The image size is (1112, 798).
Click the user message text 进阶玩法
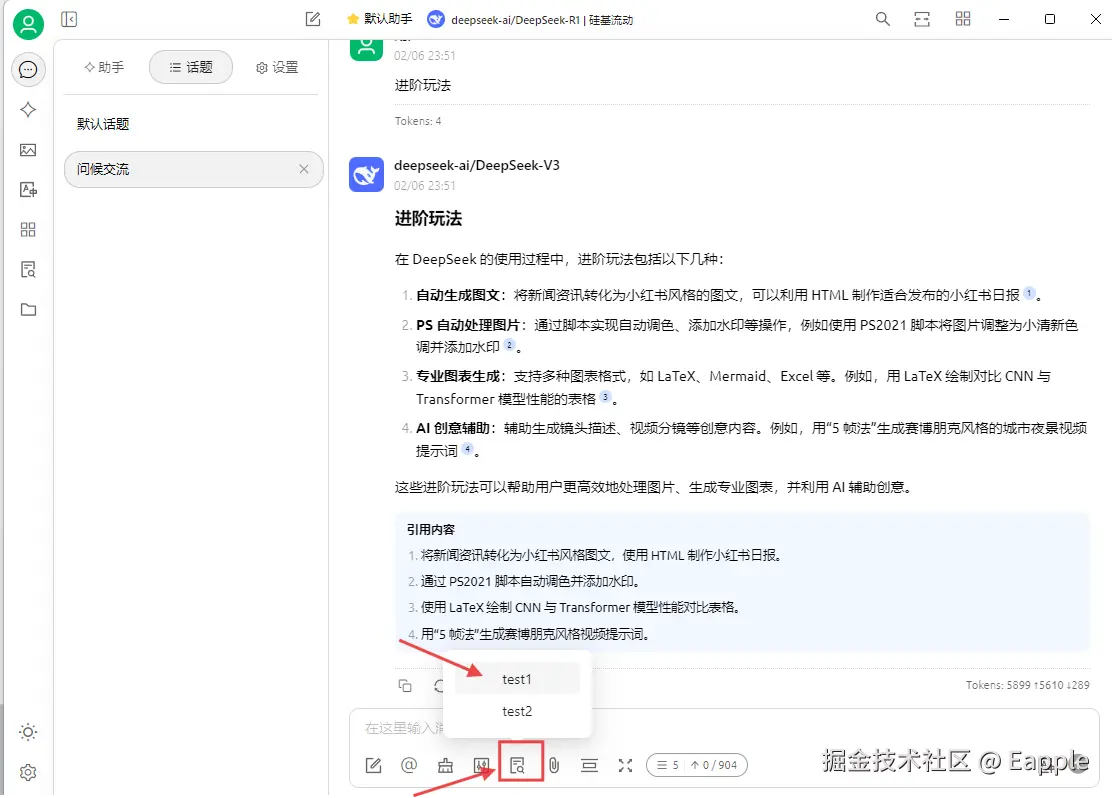click(x=423, y=85)
